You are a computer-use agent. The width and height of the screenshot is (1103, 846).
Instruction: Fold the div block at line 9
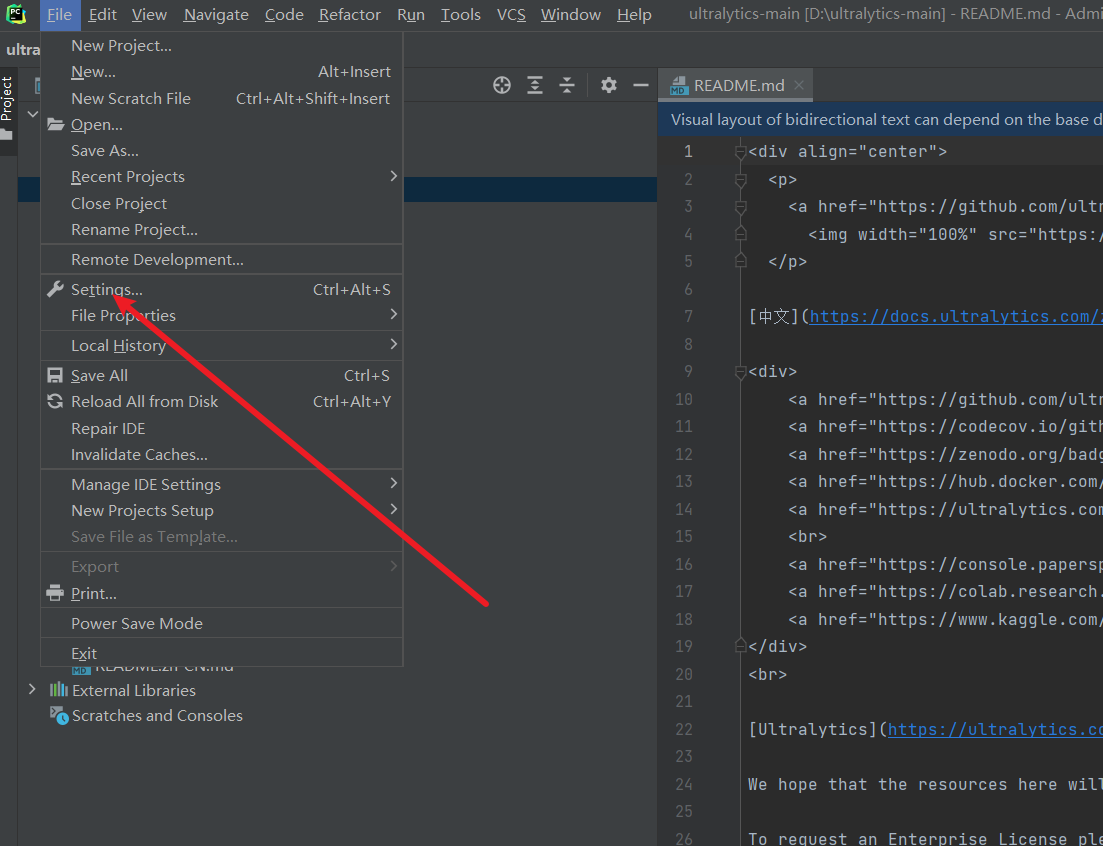(x=740, y=371)
